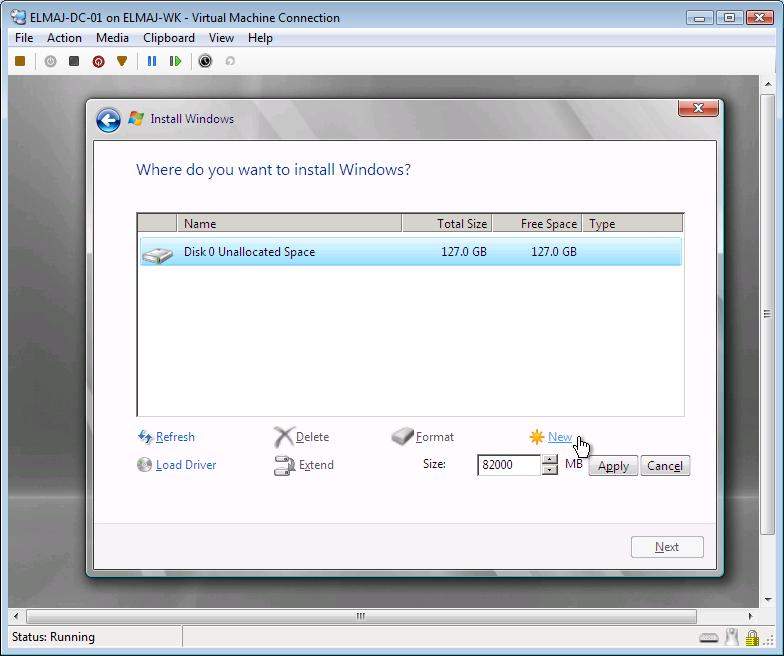Go back with the blue arrow
Screen dimensions: 784x656
108,120
